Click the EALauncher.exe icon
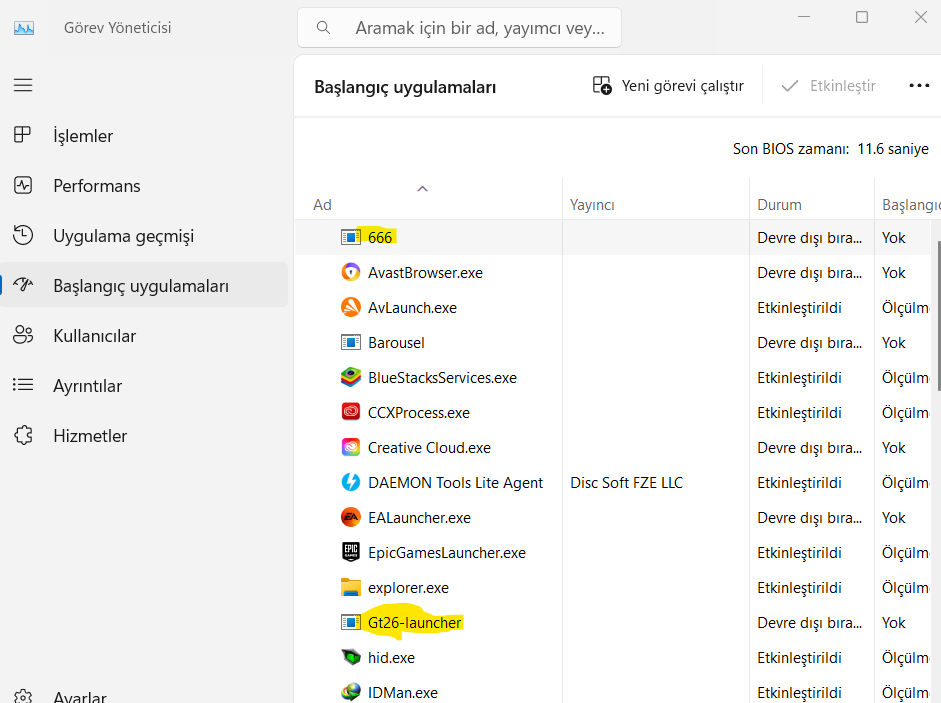The image size is (941, 703). pyautogui.click(x=350, y=517)
